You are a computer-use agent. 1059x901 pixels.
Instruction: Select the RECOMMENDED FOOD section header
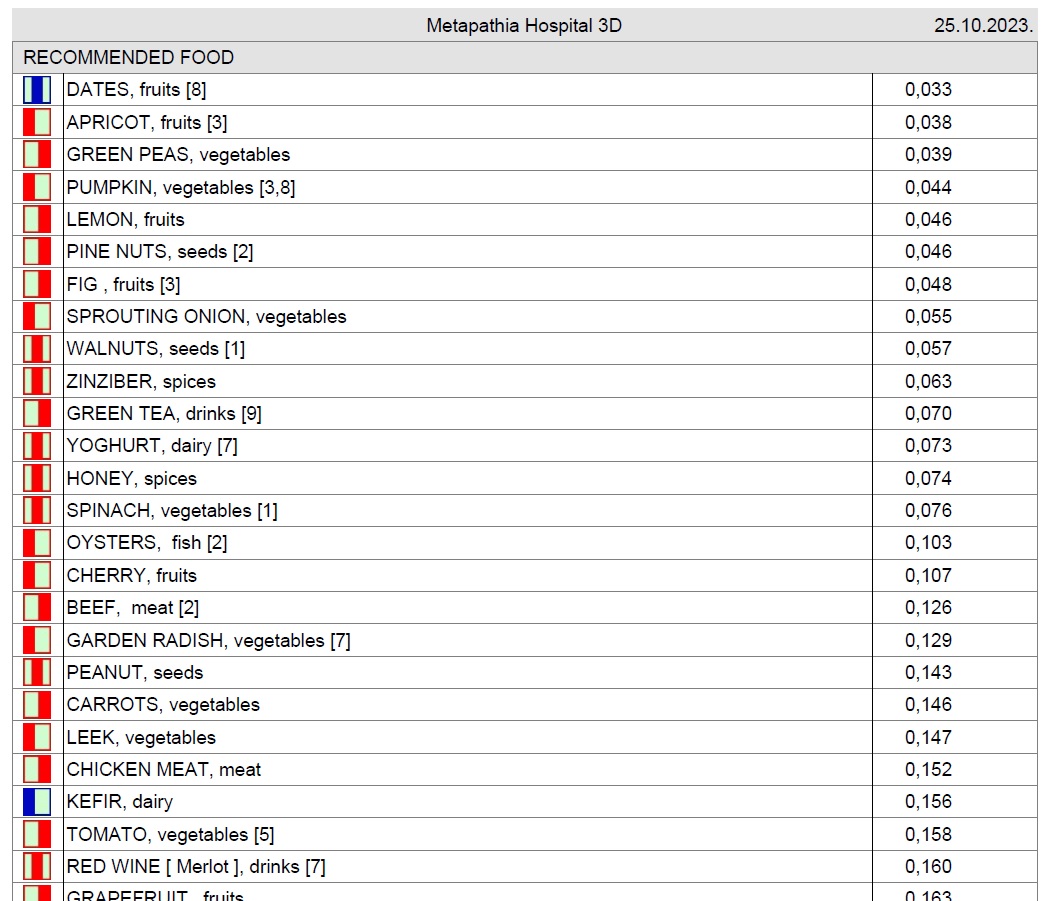point(128,58)
